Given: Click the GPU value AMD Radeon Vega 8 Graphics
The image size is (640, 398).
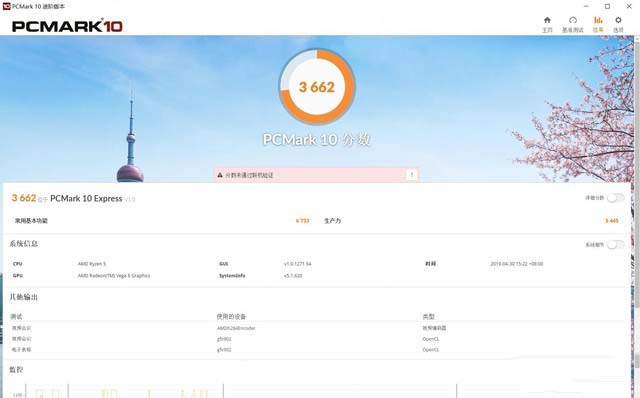Looking at the screenshot, I should pos(114,276).
